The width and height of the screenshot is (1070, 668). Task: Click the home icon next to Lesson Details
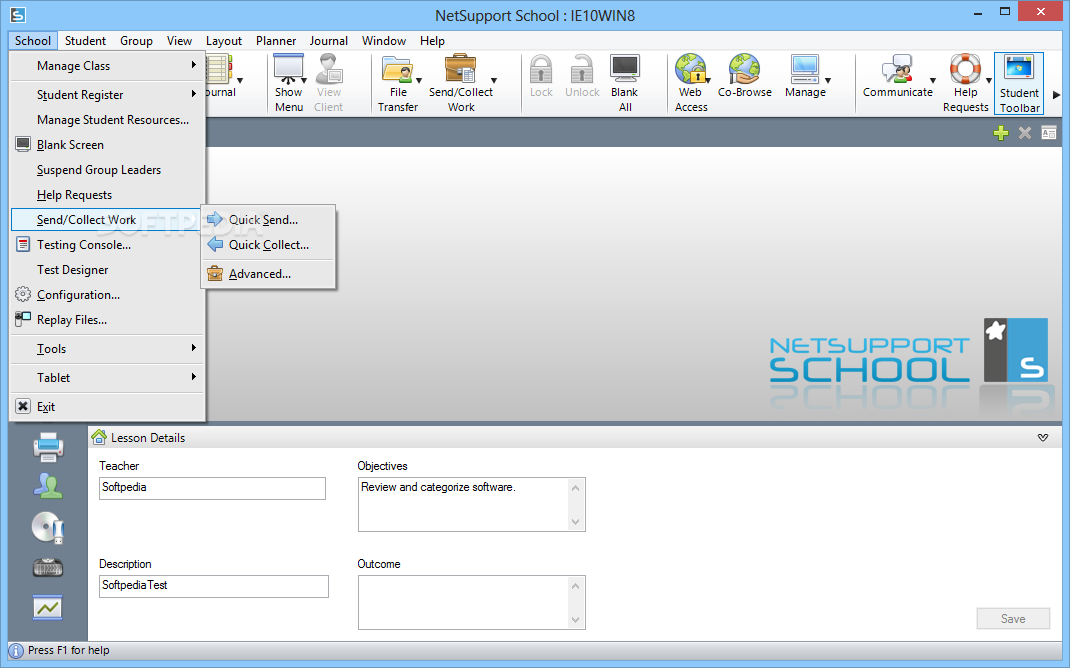(x=99, y=437)
